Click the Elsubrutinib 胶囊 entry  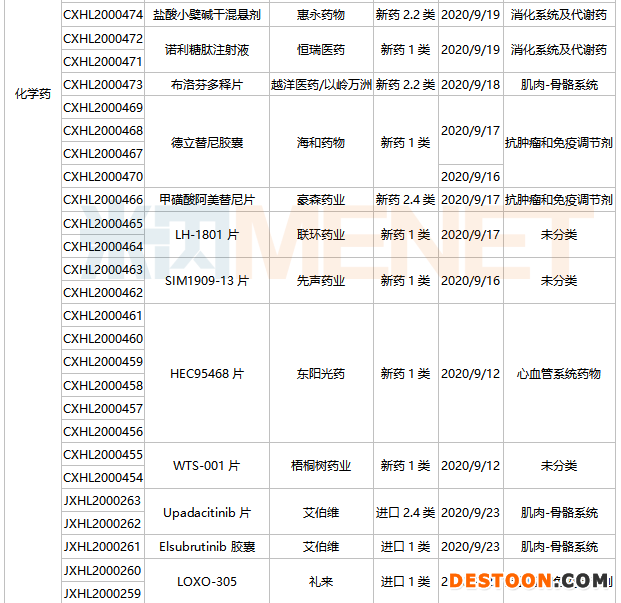(x=207, y=547)
